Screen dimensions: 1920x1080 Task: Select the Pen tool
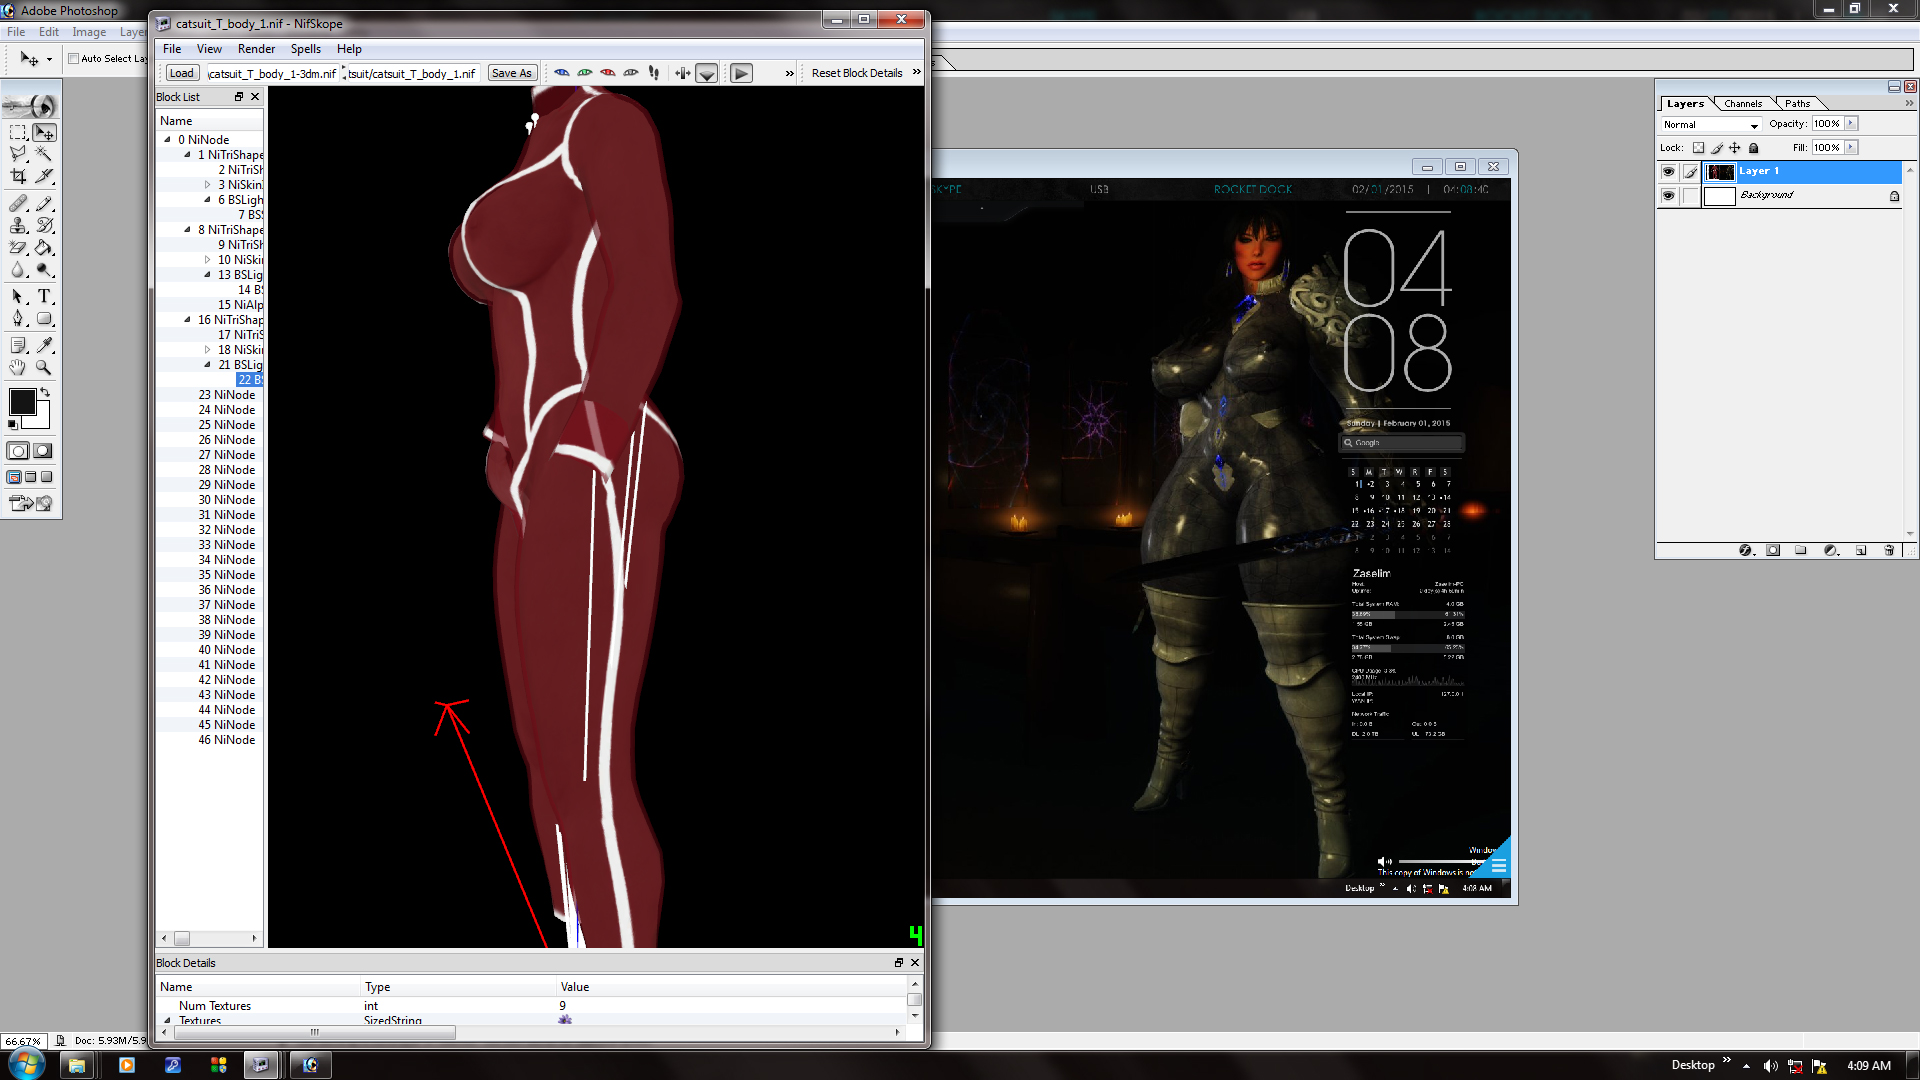[18, 319]
